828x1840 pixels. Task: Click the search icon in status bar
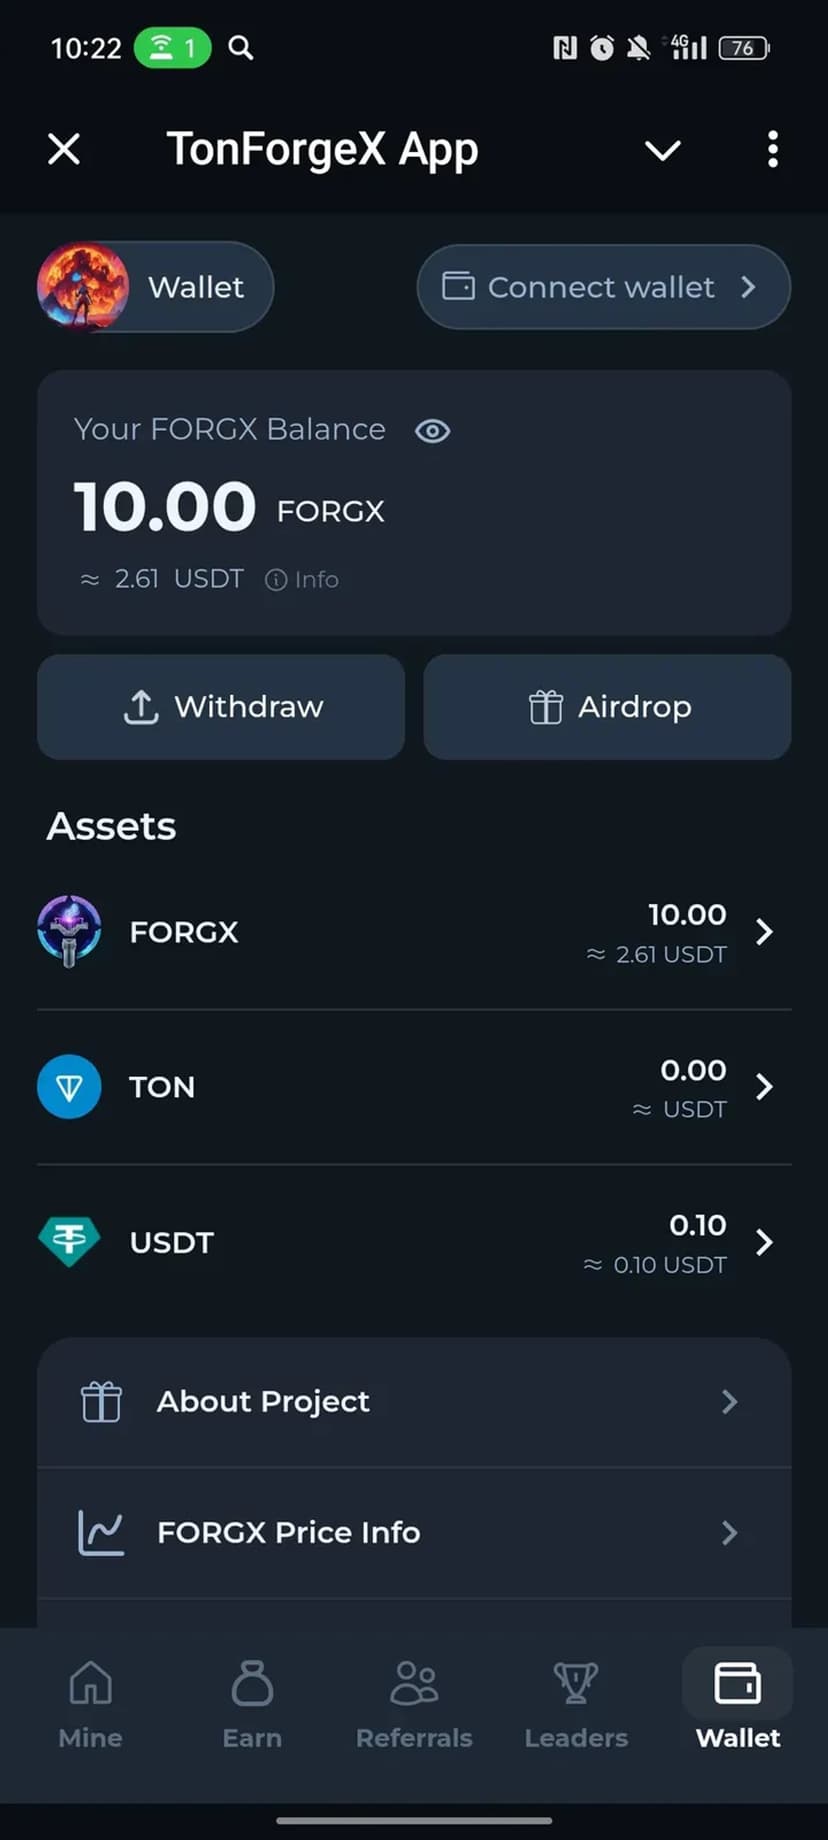240,47
